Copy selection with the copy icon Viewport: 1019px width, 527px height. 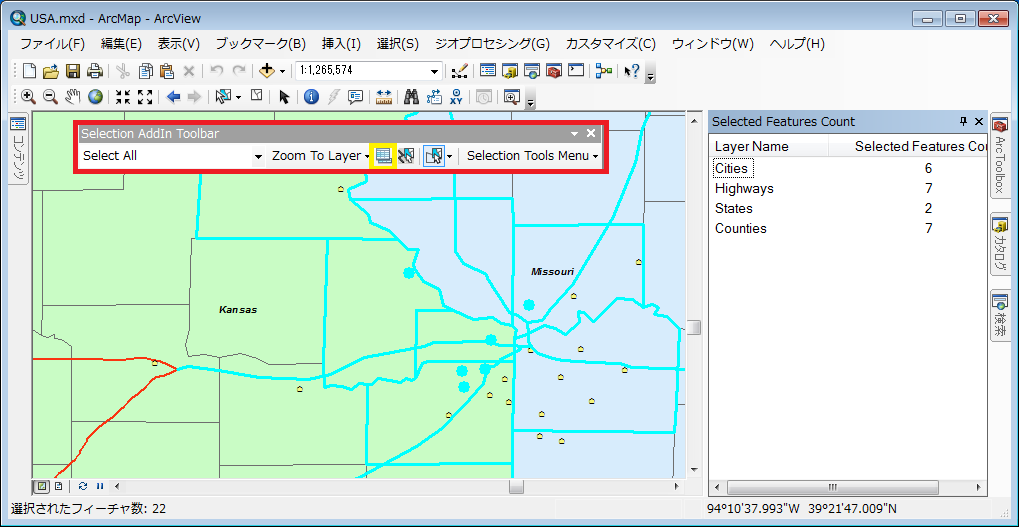point(145,70)
